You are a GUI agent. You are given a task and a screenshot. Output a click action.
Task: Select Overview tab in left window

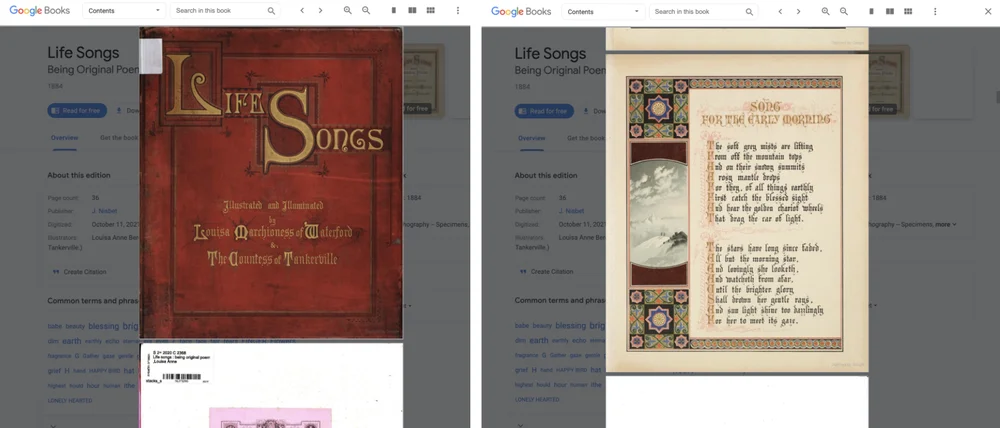click(64, 138)
